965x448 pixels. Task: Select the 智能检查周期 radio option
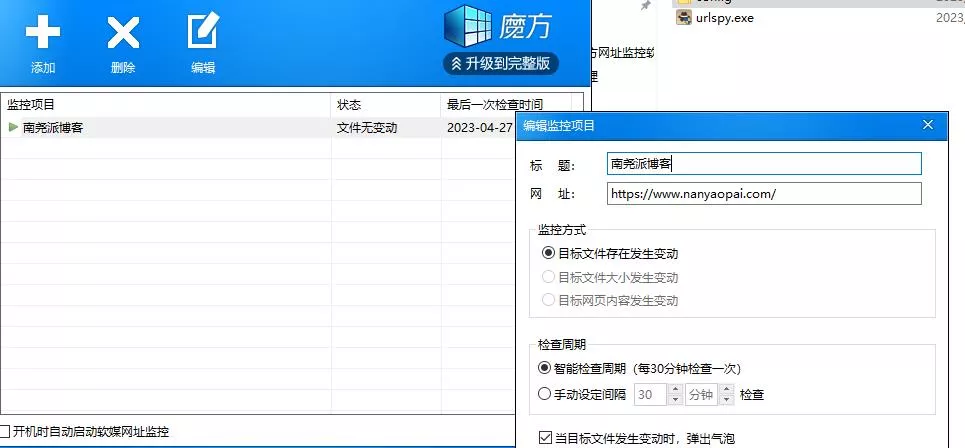pyautogui.click(x=544, y=368)
